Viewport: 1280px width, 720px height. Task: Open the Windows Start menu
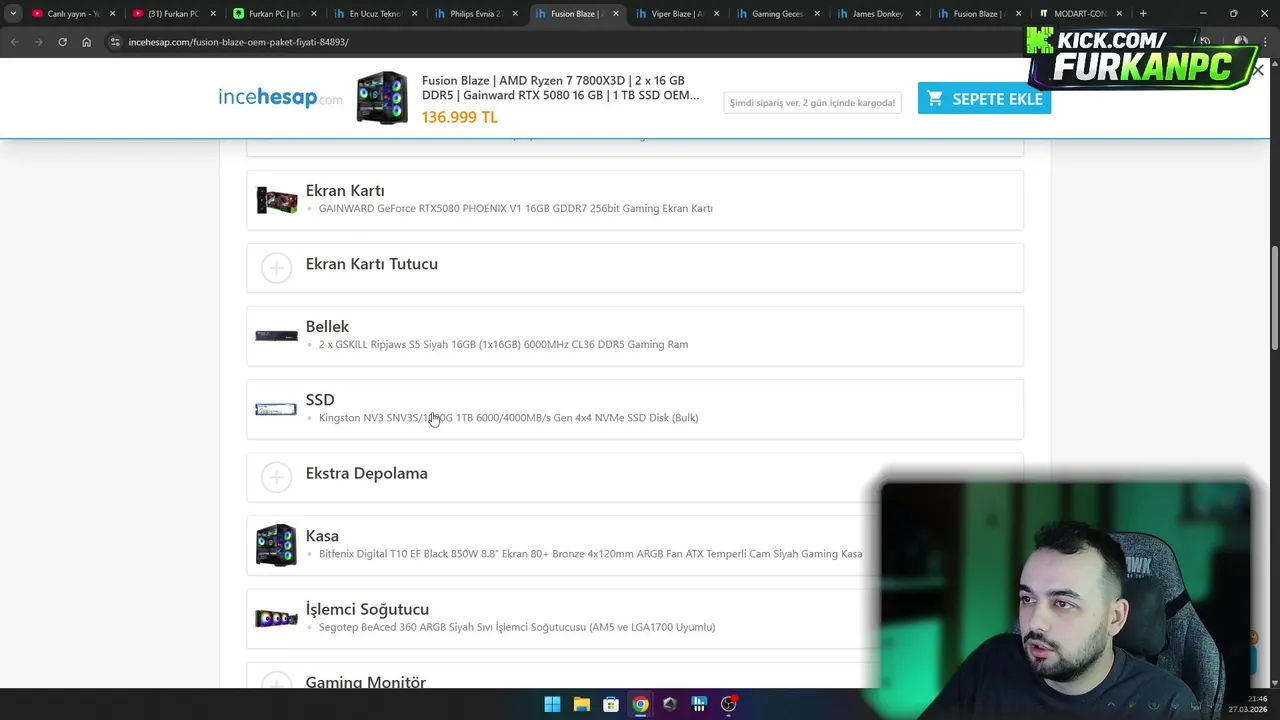(x=552, y=704)
